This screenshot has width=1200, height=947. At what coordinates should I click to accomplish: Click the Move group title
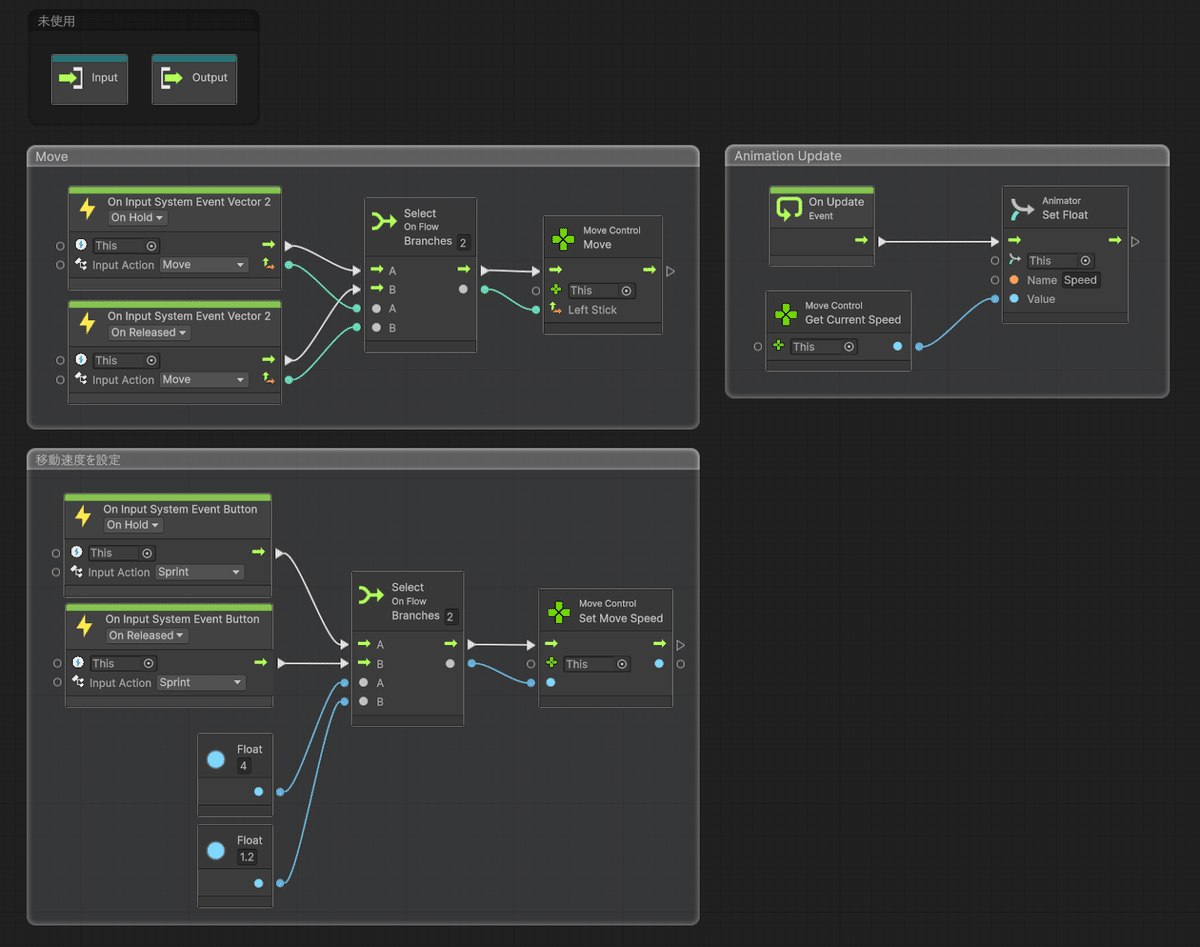(x=52, y=157)
